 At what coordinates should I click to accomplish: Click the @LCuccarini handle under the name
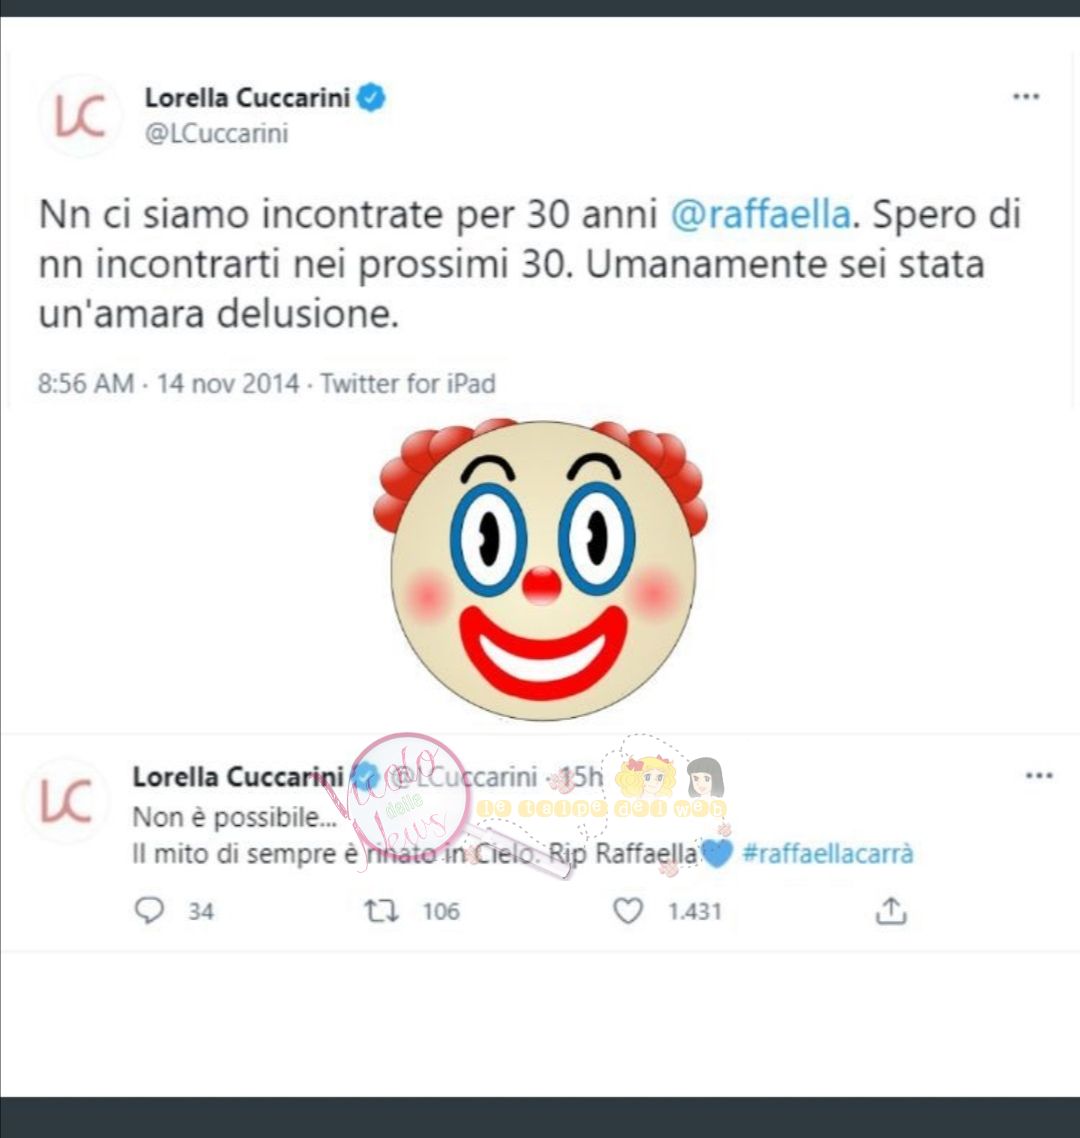pos(216,134)
